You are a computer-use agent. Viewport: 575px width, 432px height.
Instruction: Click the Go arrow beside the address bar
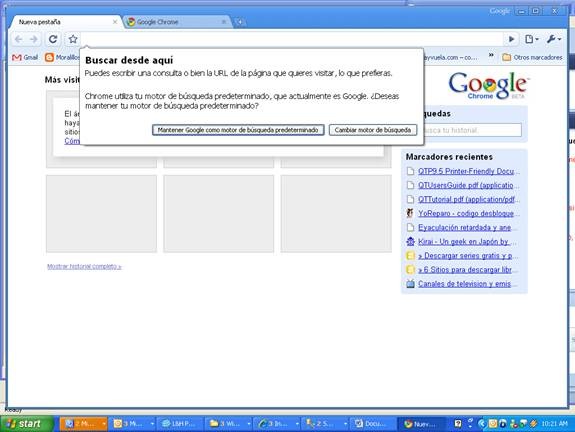(512, 39)
